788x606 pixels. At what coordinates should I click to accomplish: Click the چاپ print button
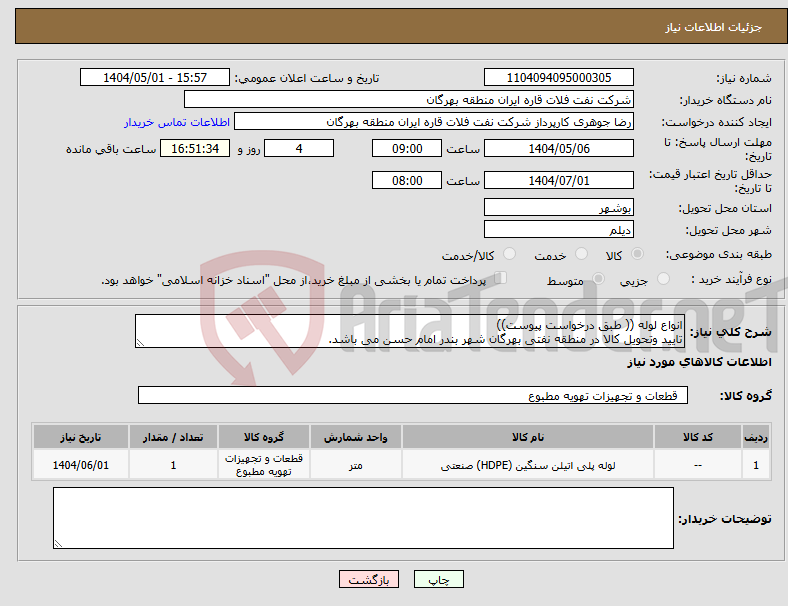439,579
